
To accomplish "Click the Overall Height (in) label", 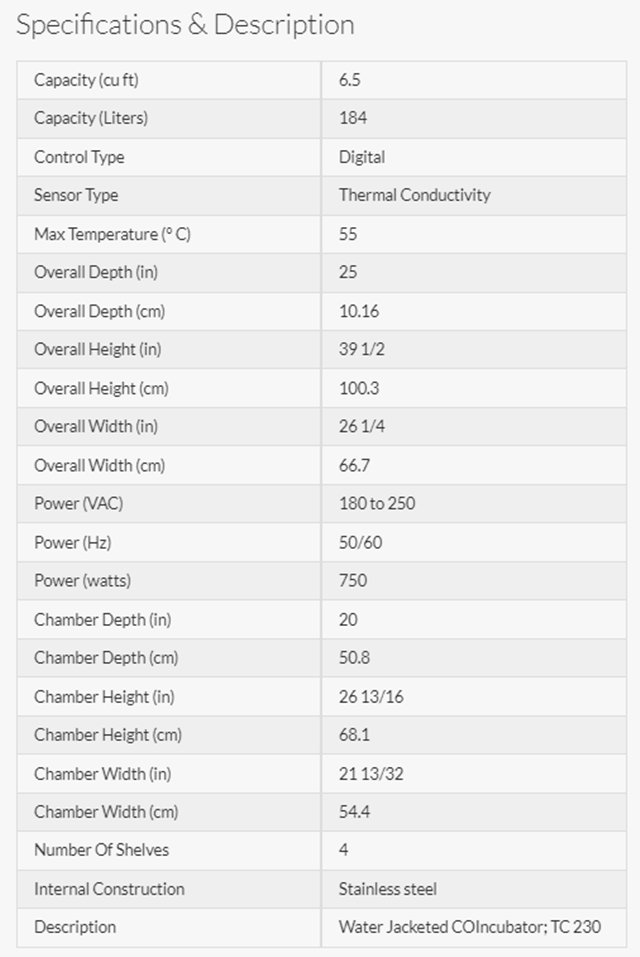I will coord(97,349).
